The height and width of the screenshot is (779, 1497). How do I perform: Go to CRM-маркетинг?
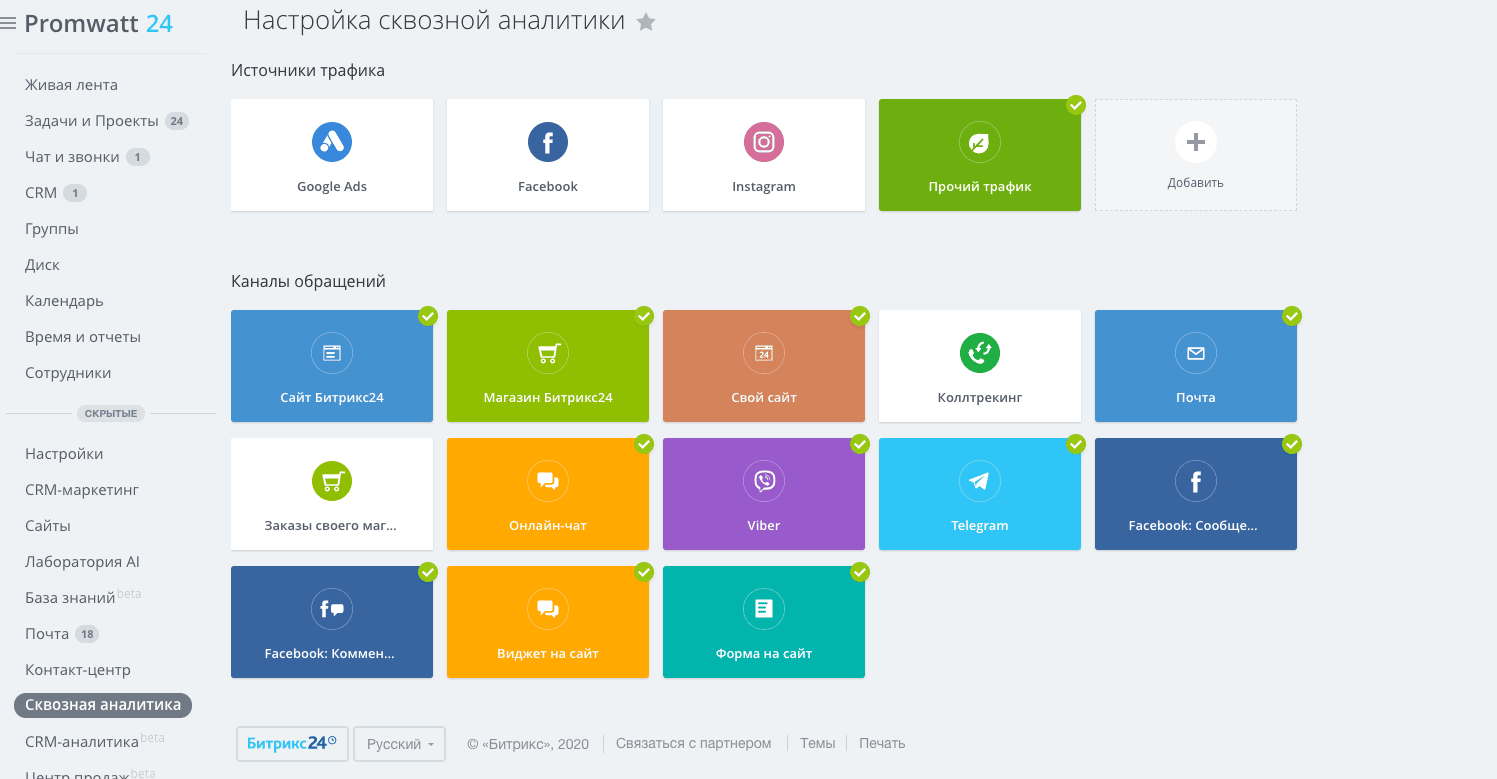(x=82, y=490)
